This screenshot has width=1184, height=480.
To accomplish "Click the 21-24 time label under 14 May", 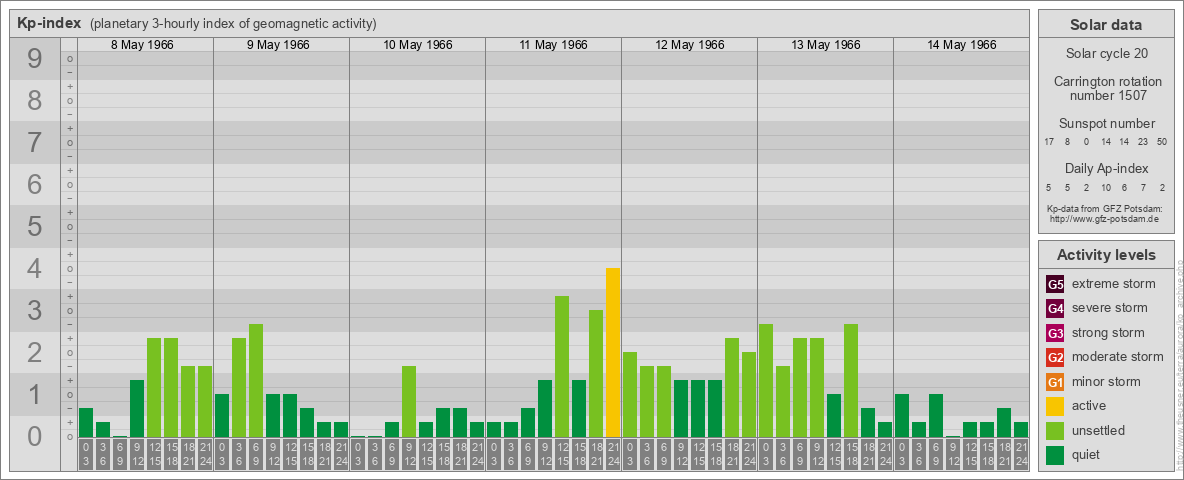I will click(x=1021, y=455).
